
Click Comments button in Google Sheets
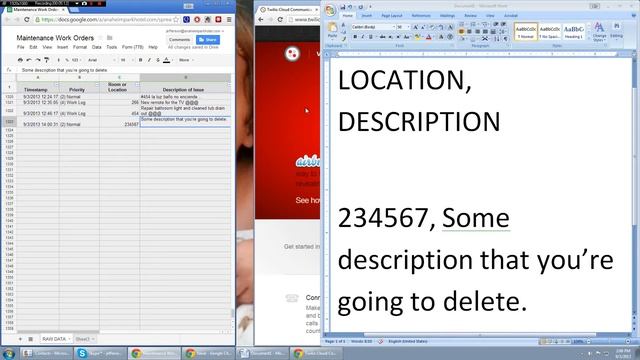click(x=180, y=40)
